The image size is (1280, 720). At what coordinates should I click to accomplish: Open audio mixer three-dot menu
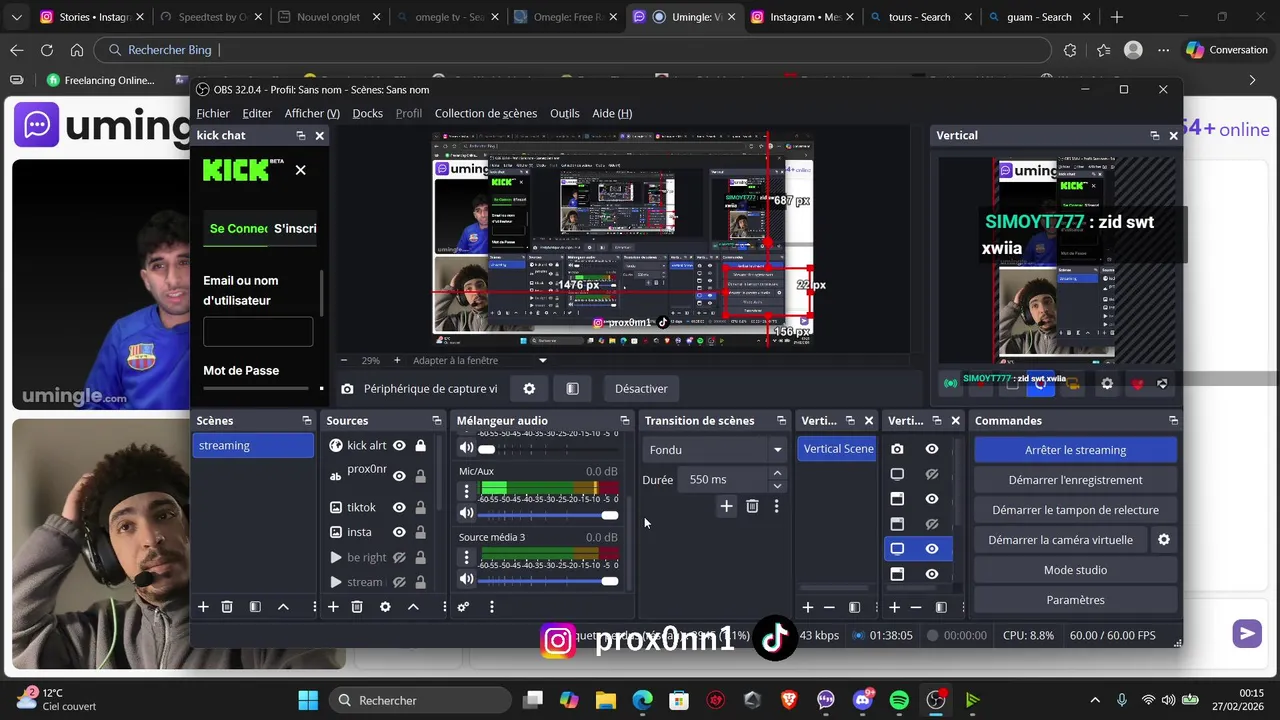click(x=491, y=607)
